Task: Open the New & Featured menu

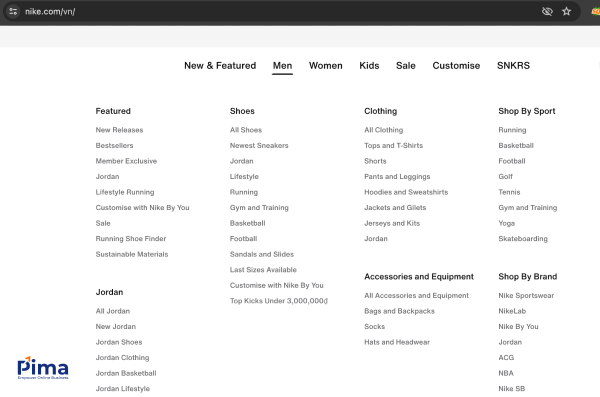Action: point(220,66)
